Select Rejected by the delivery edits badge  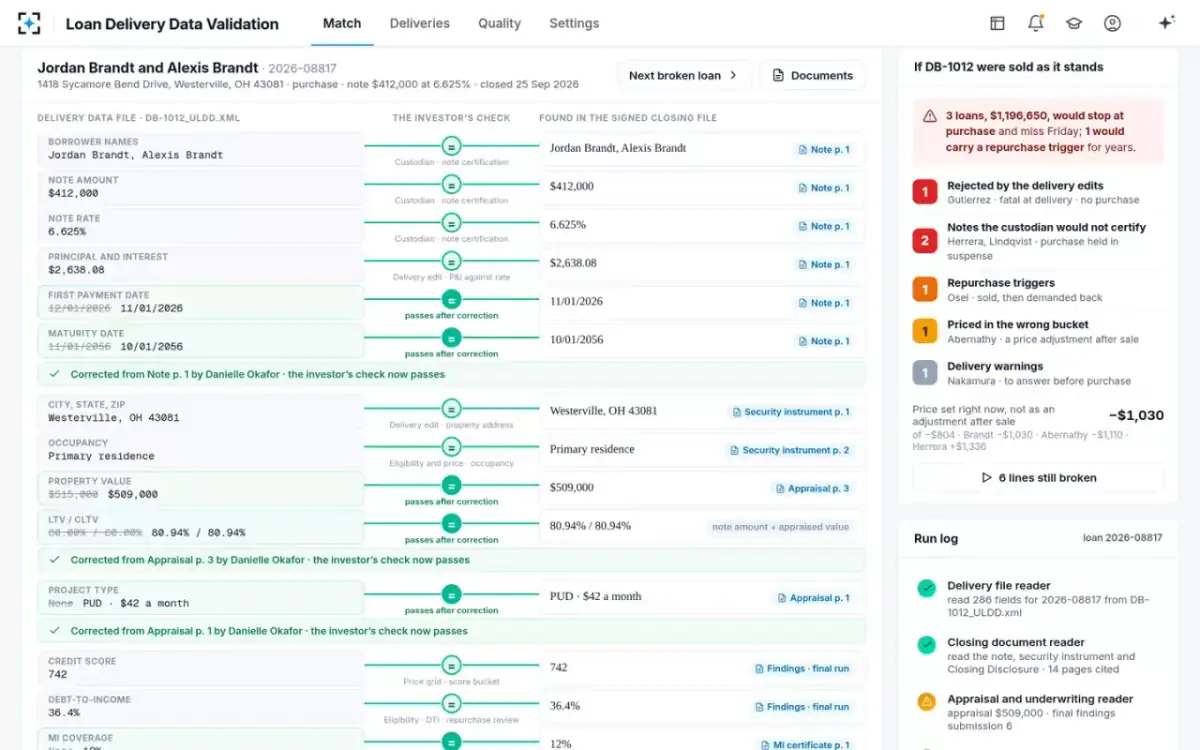coord(925,192)
